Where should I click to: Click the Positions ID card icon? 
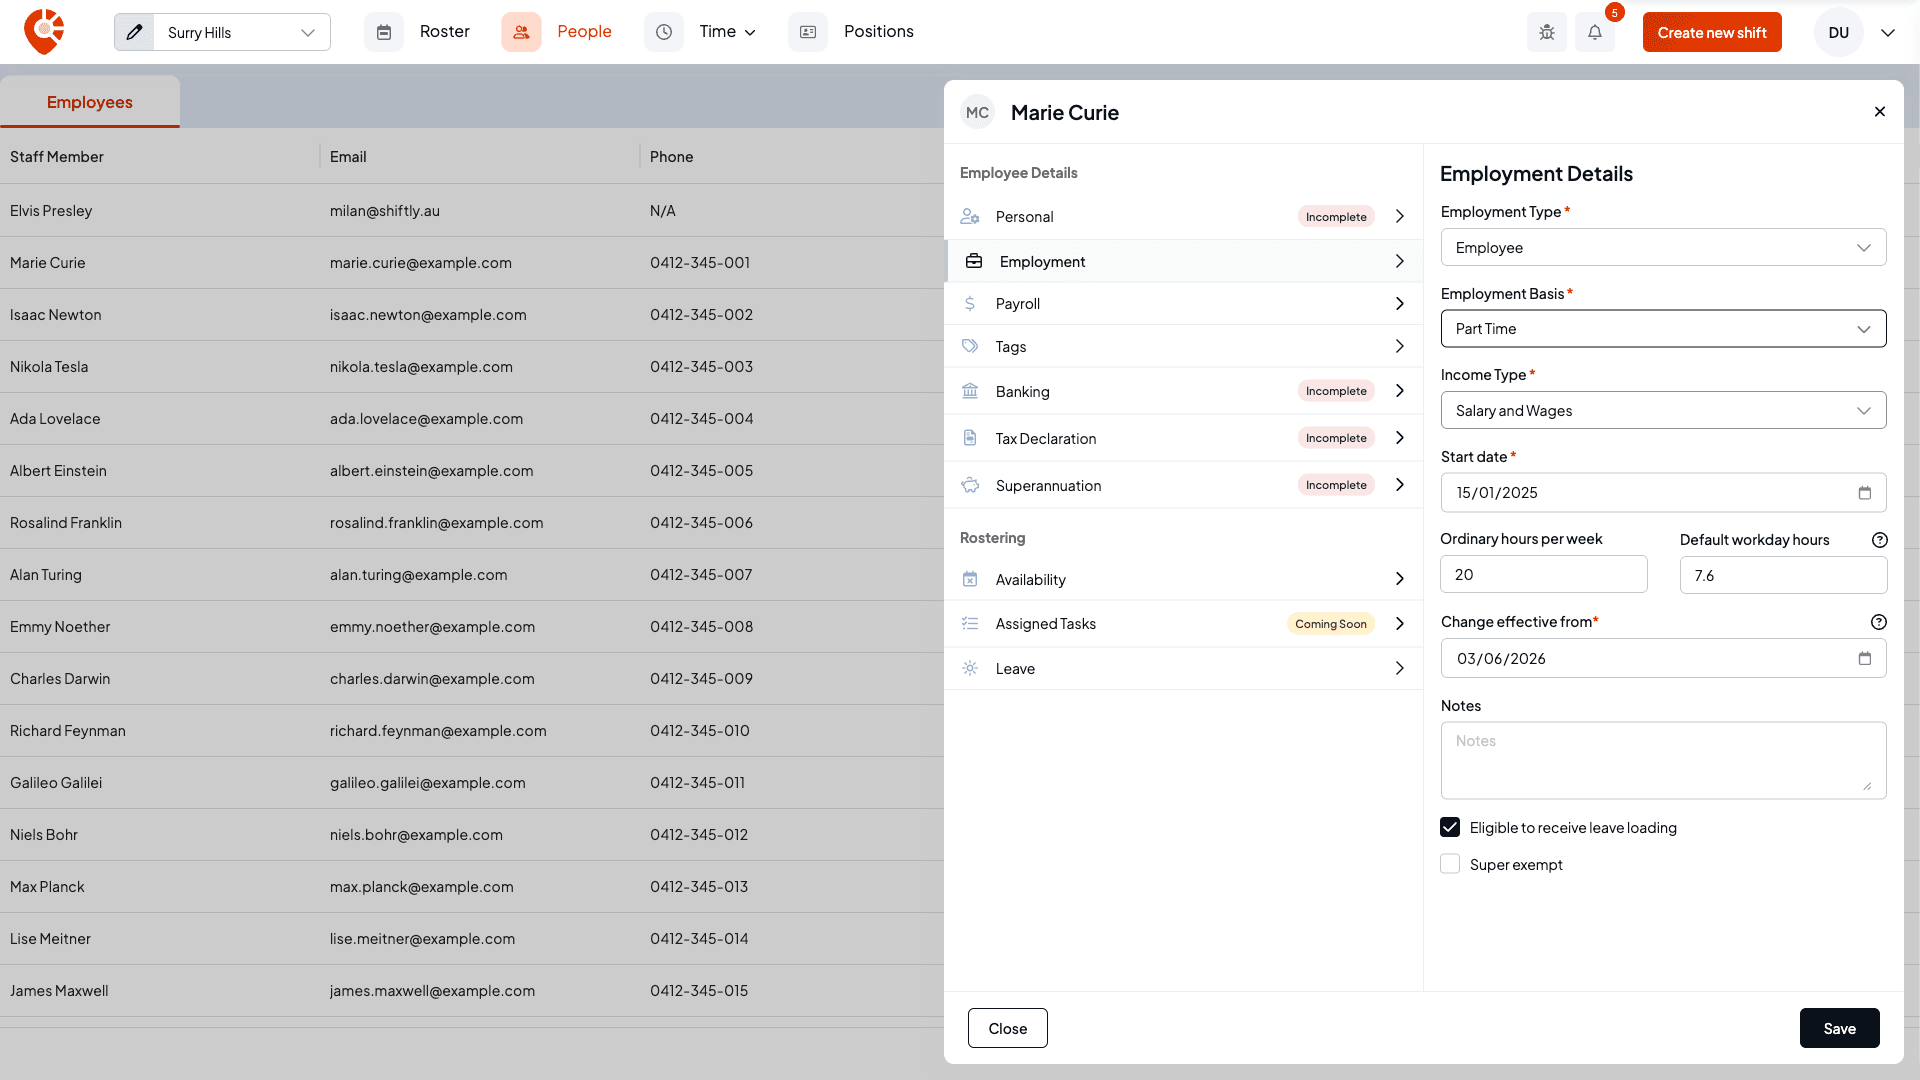pos(808,32)
